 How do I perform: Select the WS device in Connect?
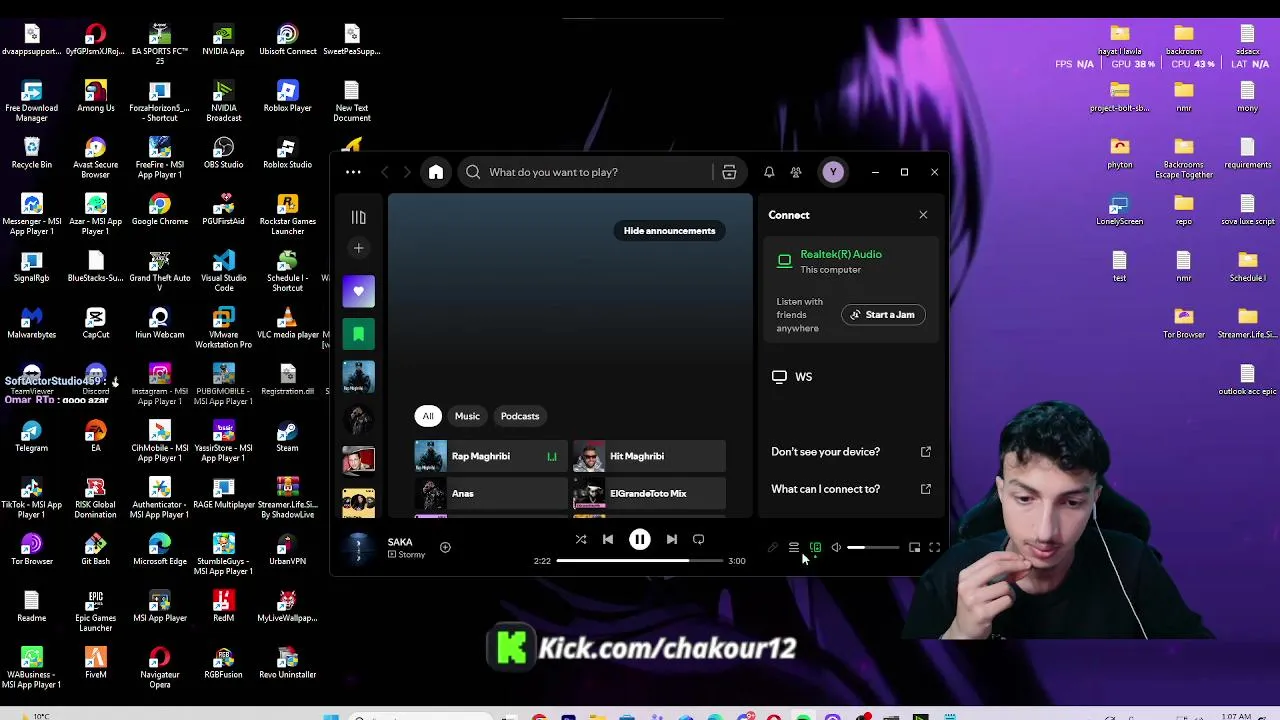[853, 377]
